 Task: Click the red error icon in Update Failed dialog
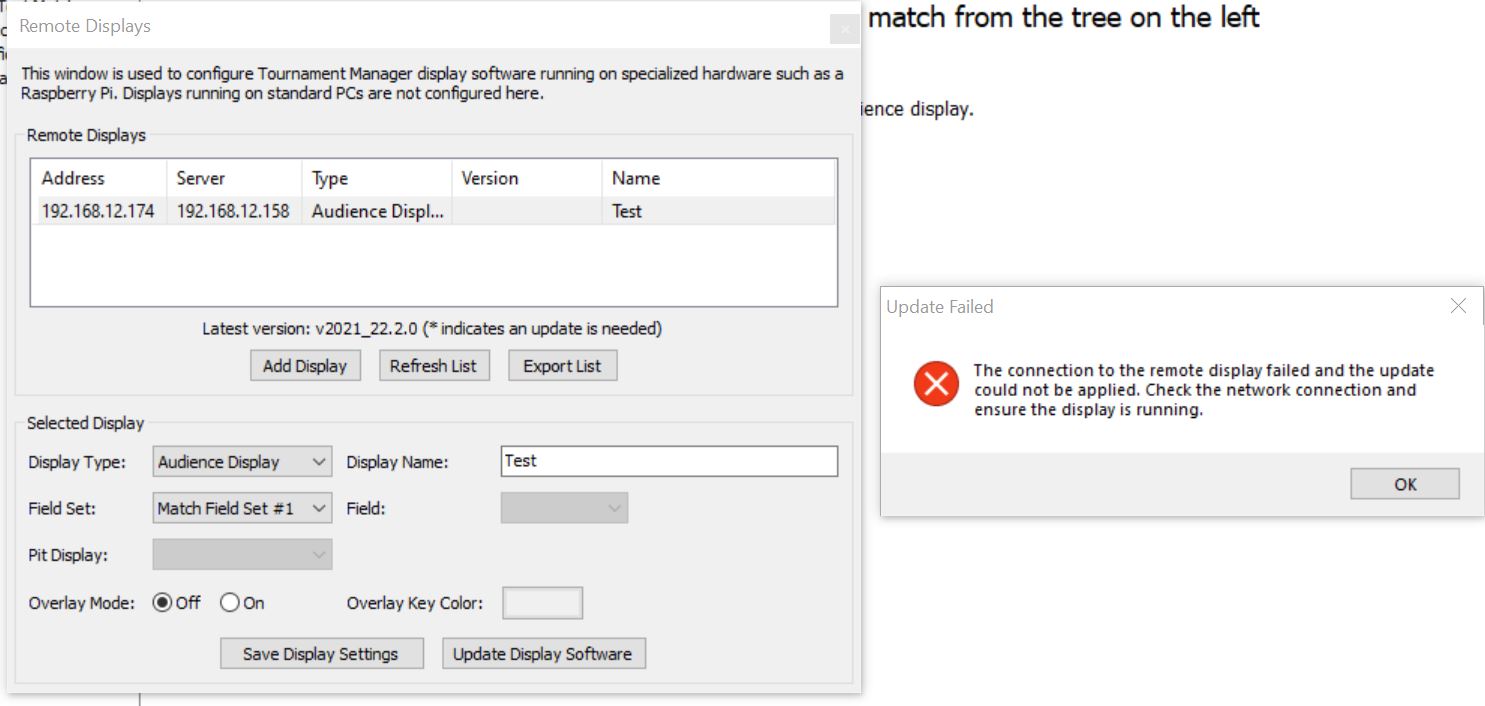[936, 384]
